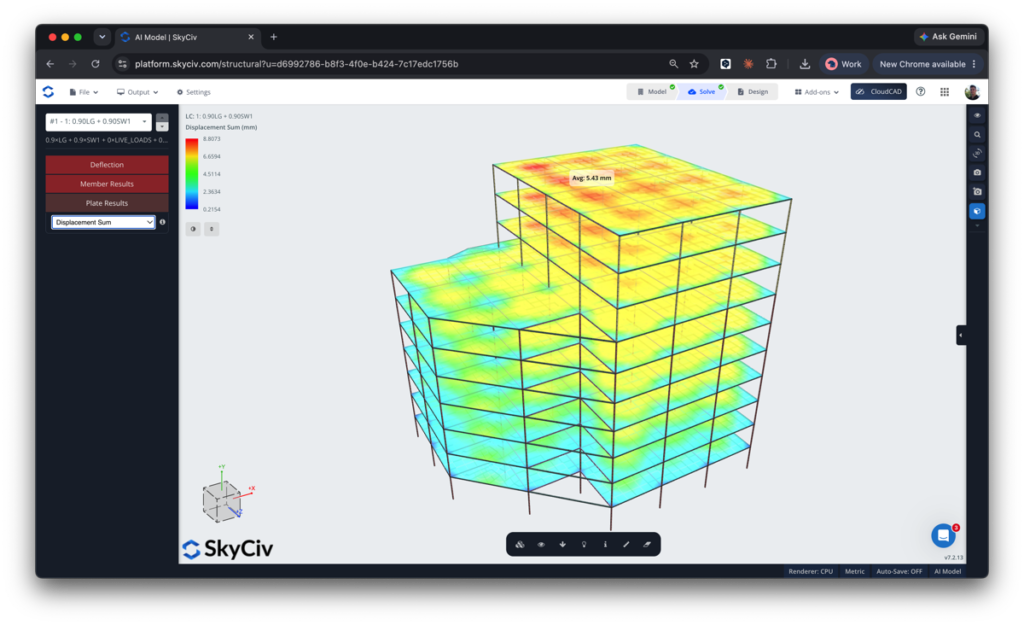This screenshot has height=625, width=1024.
Task: Click the browser back arrow
Action: tap(50, 64)
